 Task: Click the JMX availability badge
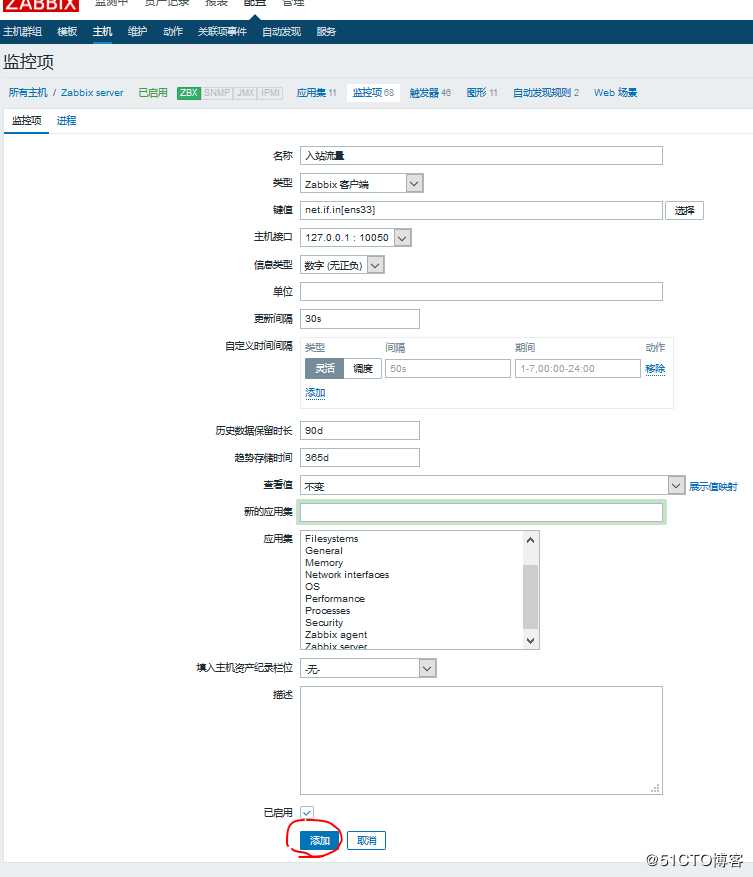(246, 93)
